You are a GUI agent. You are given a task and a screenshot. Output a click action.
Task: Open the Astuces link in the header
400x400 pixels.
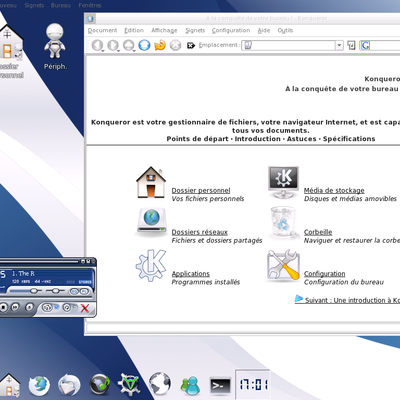(x=302, y=139)
